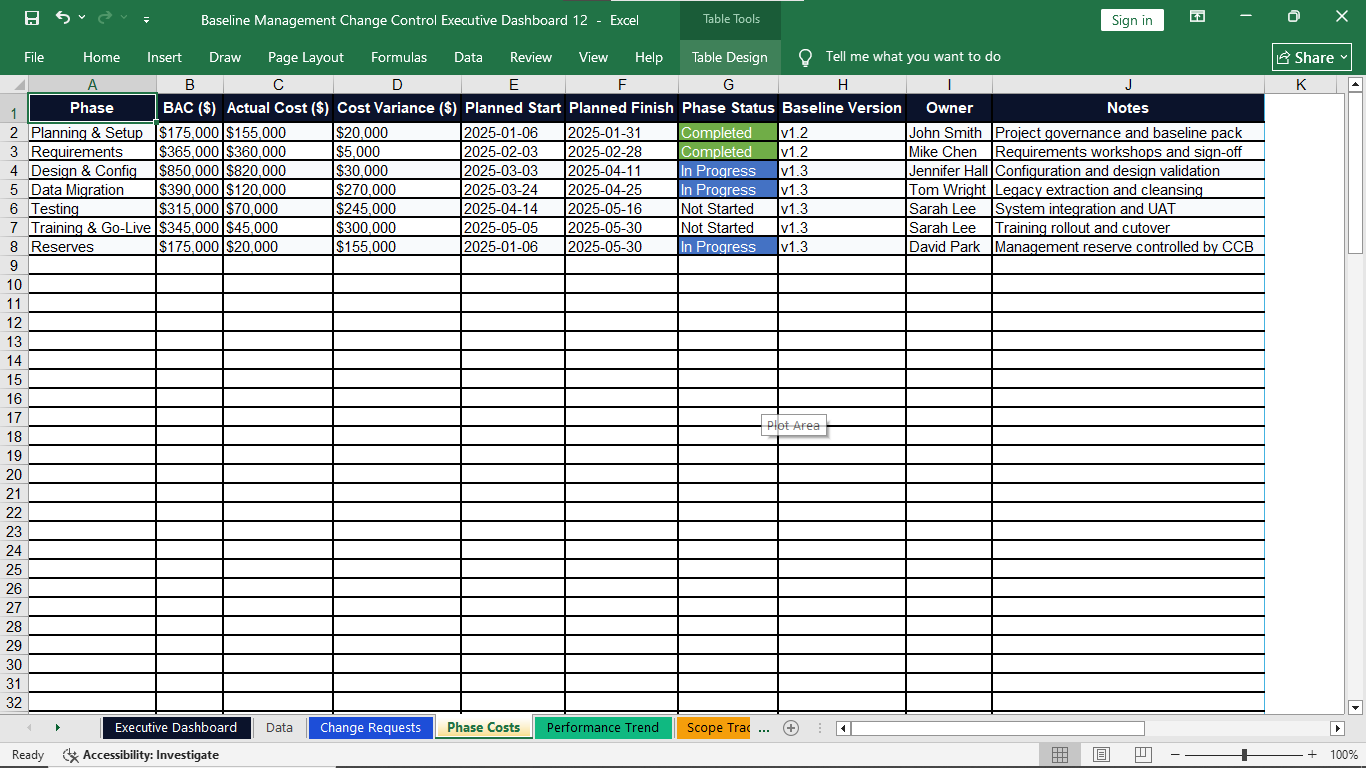
Task: Select the Phase header cell A1
Action: point(92,108)
